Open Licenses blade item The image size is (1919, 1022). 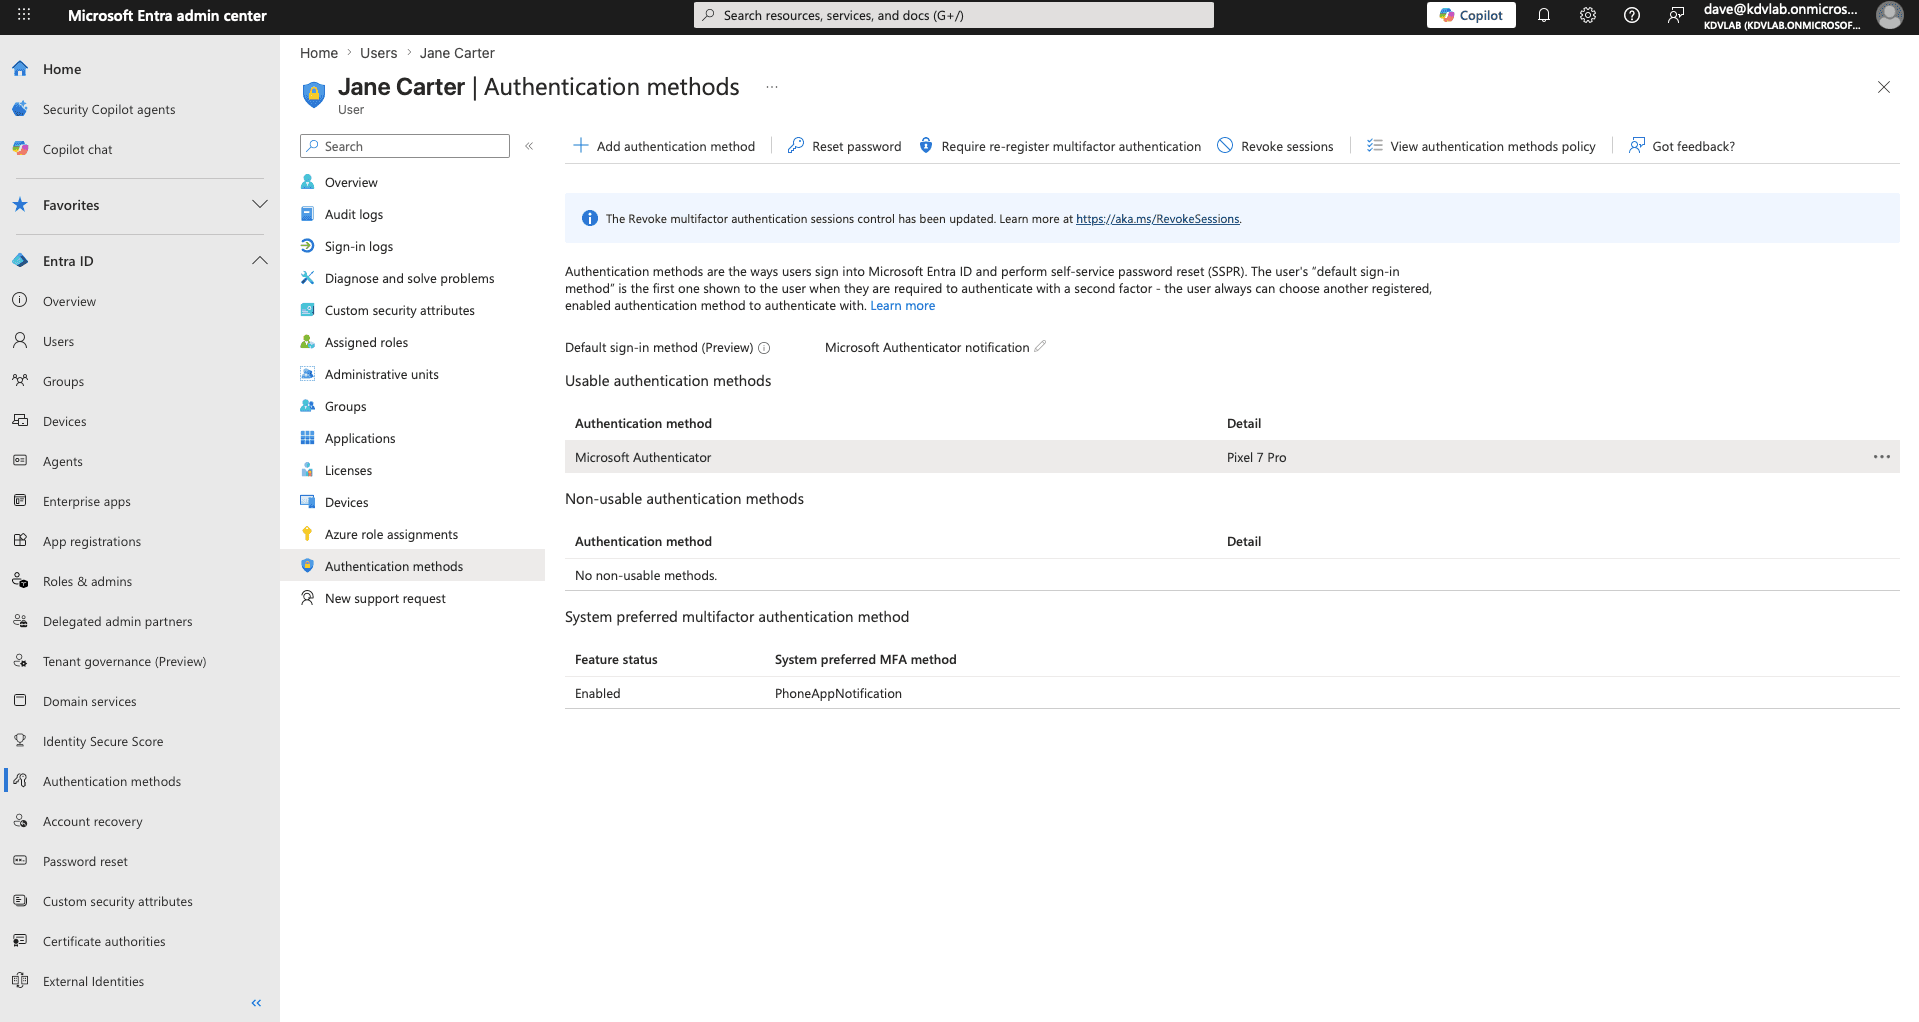(348, 470)
